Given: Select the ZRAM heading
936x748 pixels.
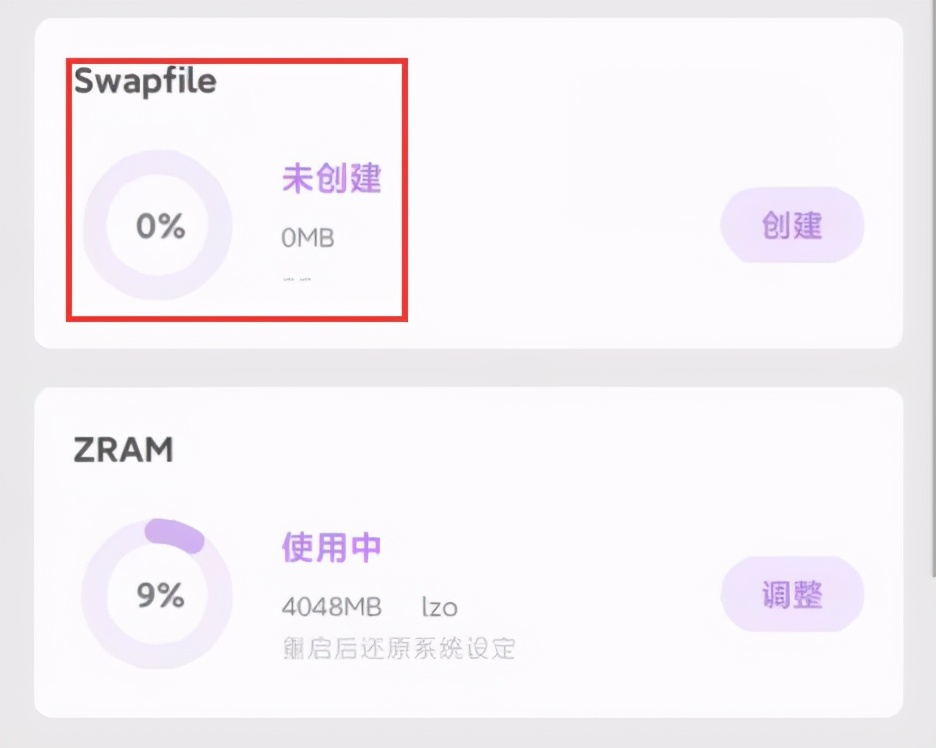Looking at the screenshot, I should 124,450.
